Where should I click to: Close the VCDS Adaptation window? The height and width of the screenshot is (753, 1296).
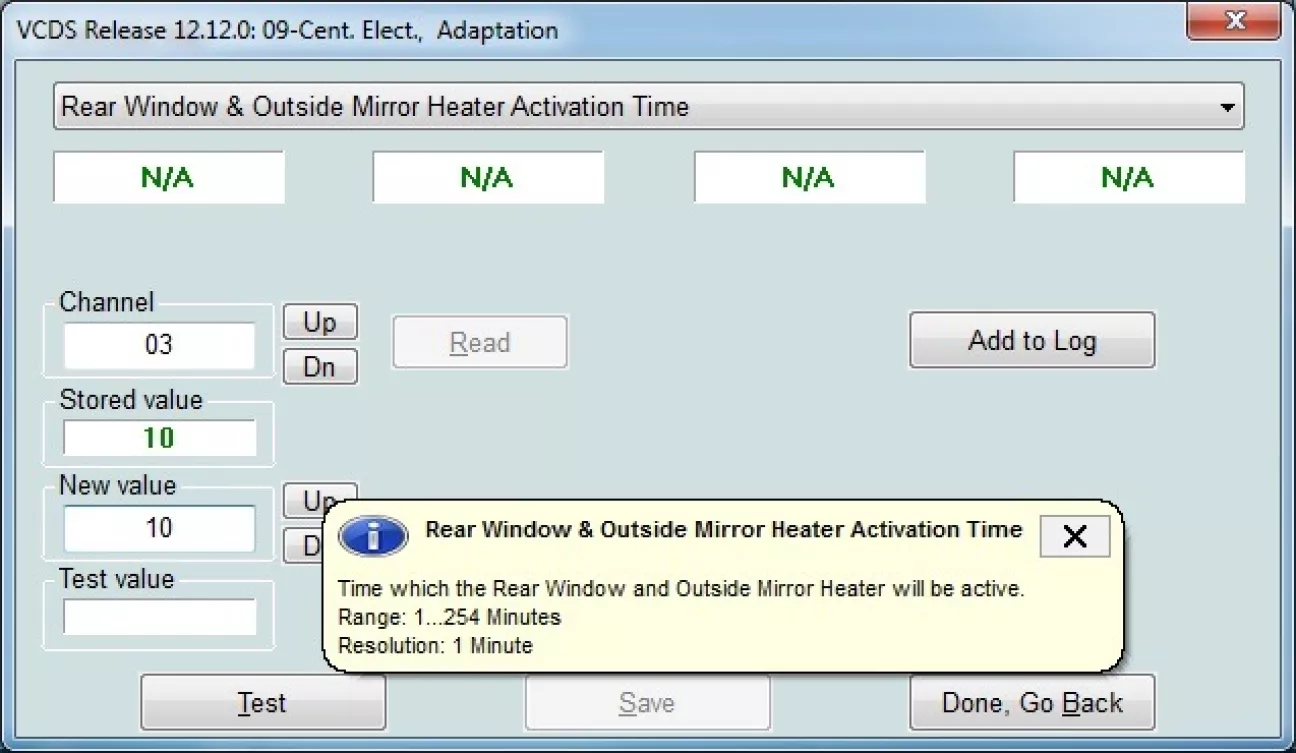point(1235,21)
